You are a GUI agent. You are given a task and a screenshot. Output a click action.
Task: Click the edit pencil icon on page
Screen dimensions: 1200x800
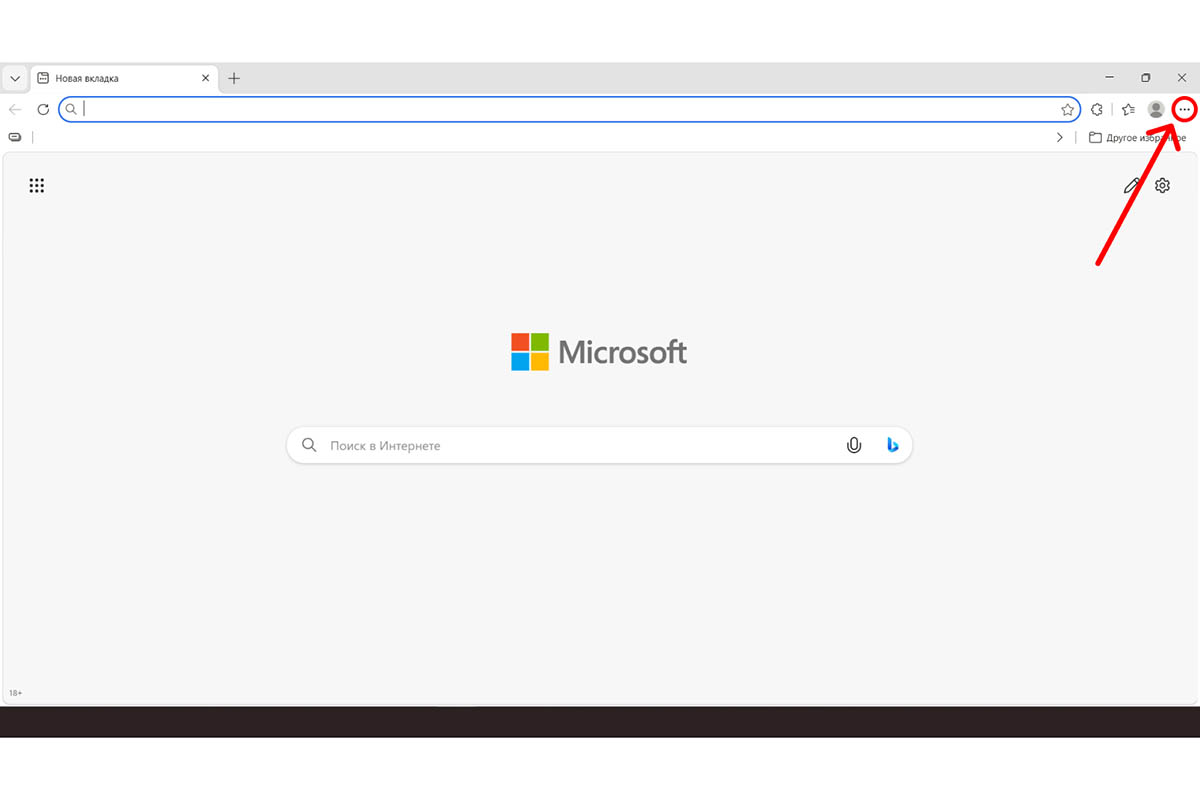click(1132, 185)
